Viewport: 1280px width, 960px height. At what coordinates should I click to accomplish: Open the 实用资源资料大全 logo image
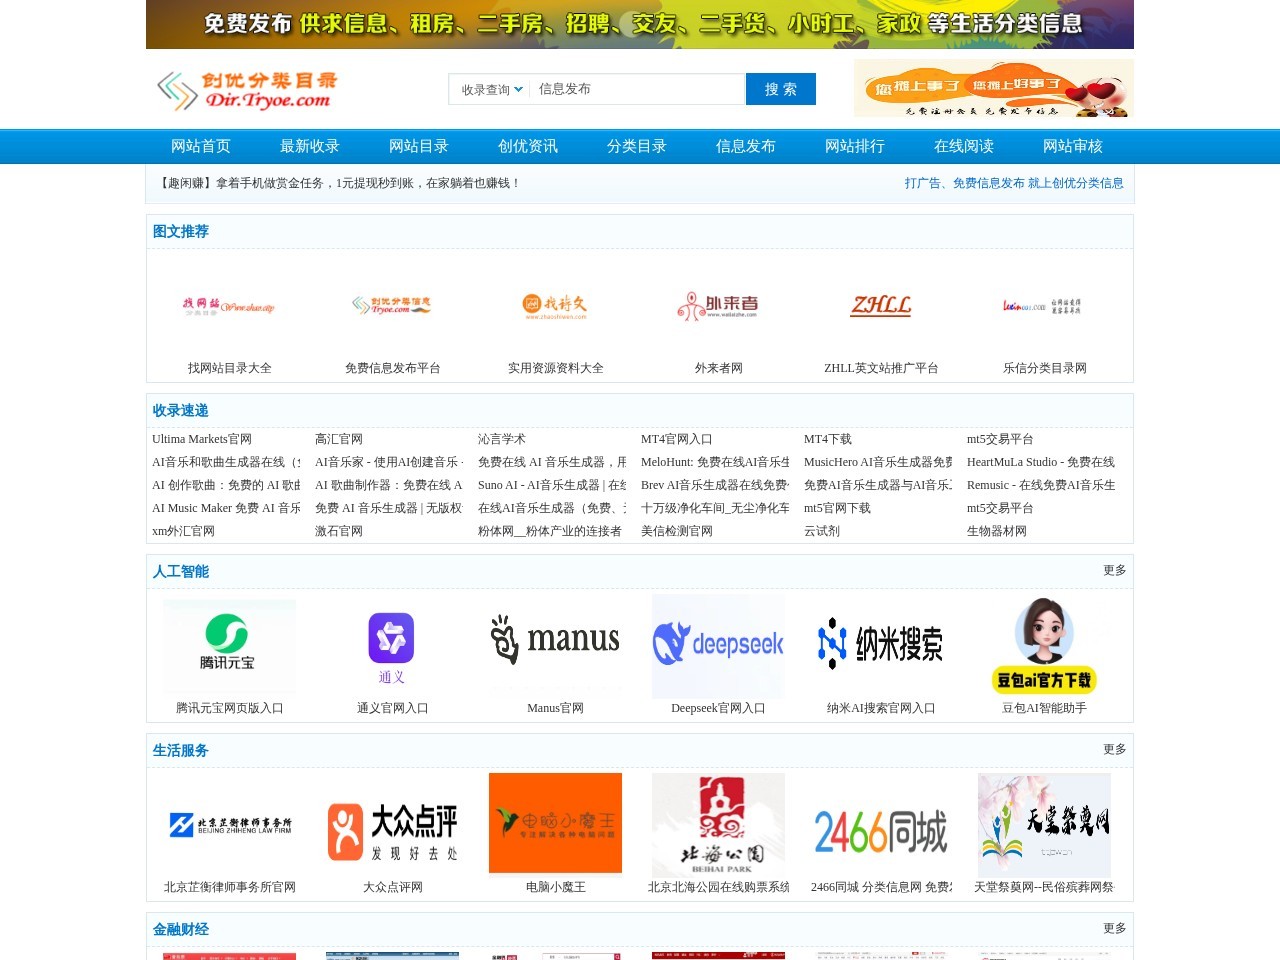[555, 306]
